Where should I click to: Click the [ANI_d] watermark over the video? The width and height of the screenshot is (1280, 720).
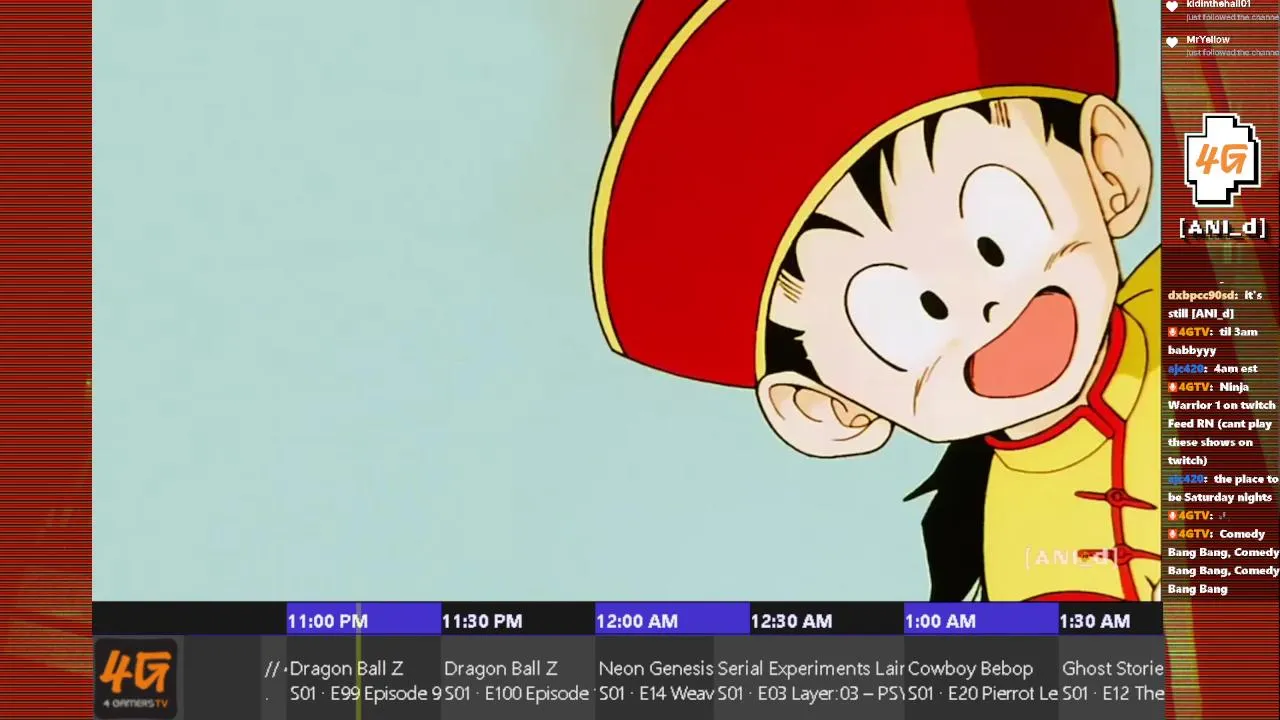click(x=1072, y=557)
